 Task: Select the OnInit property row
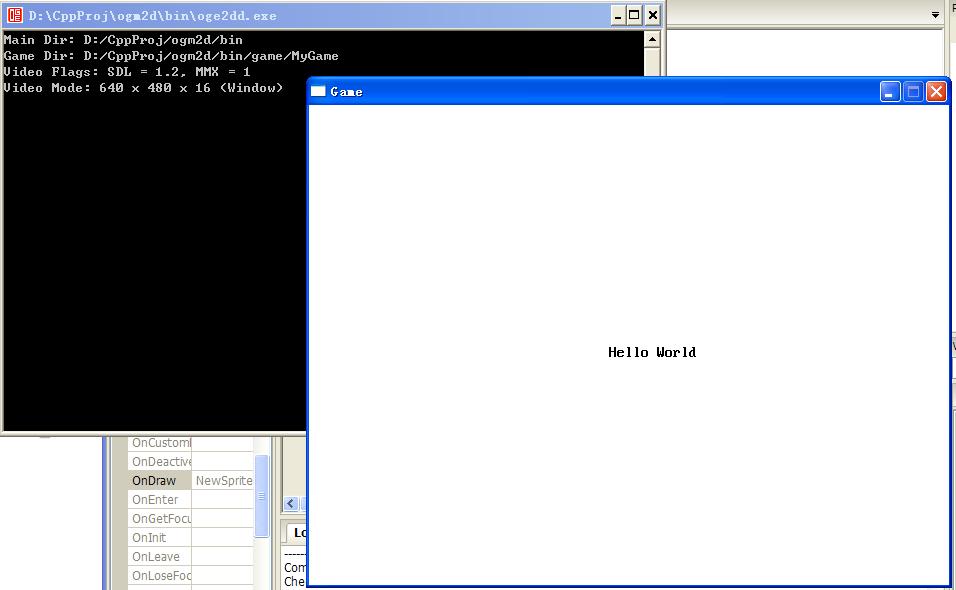pyautogui.click(x=150, y=537)
